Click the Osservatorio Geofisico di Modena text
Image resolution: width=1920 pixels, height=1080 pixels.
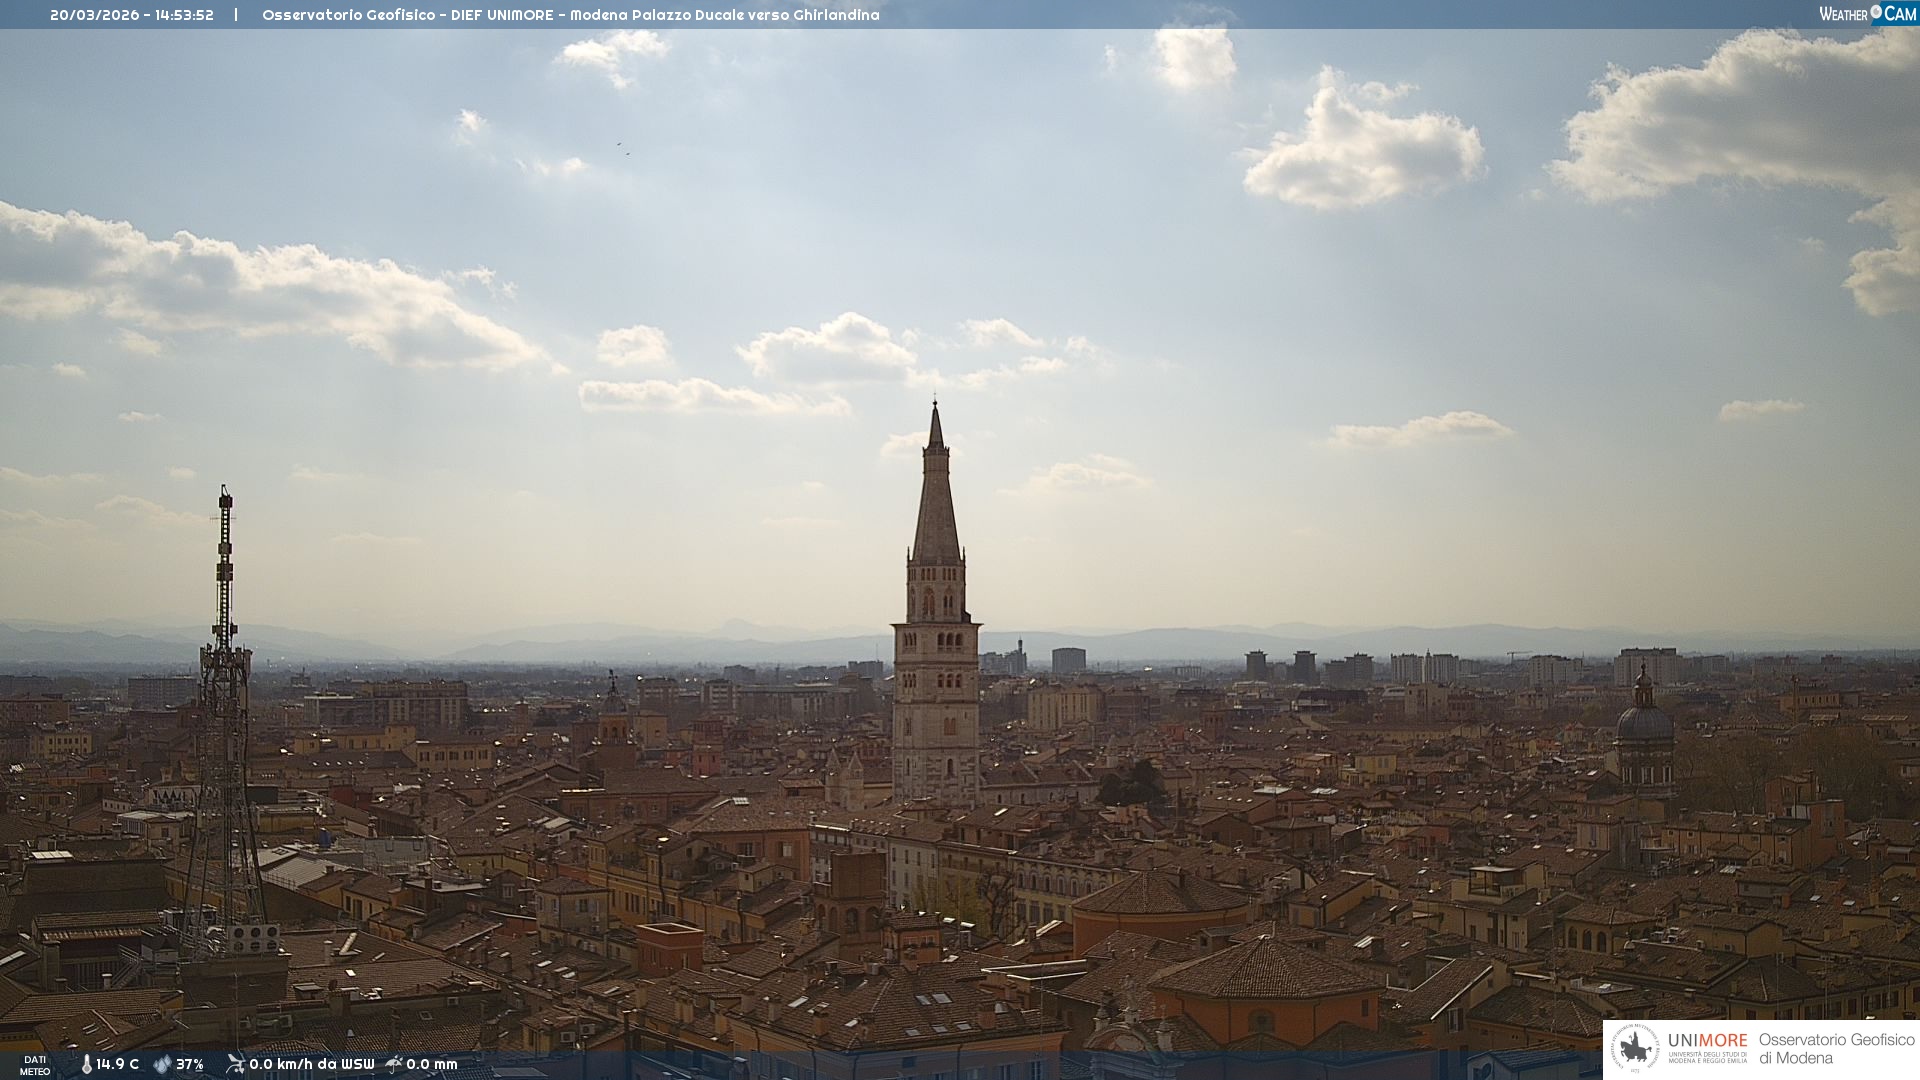(x=1836, y=1048)
